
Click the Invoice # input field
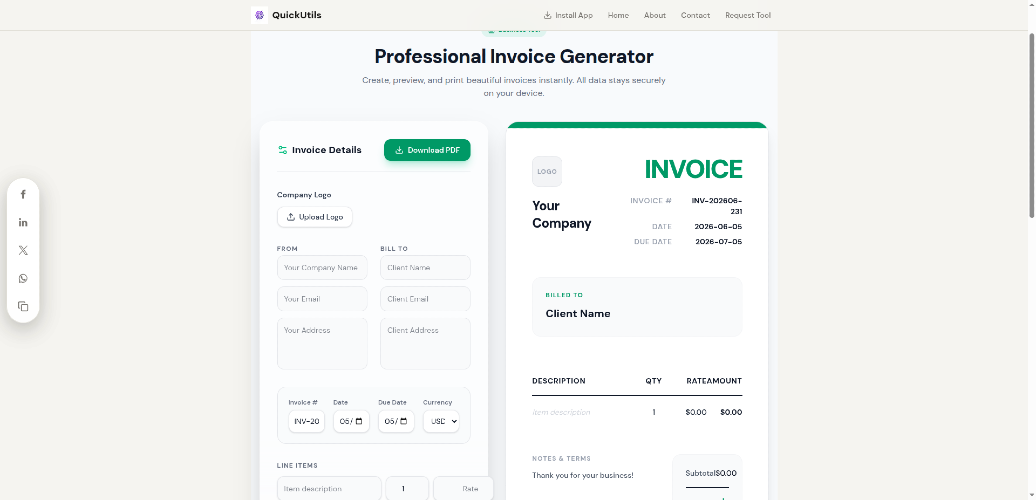pyautogui.click(x=307, y=421)
